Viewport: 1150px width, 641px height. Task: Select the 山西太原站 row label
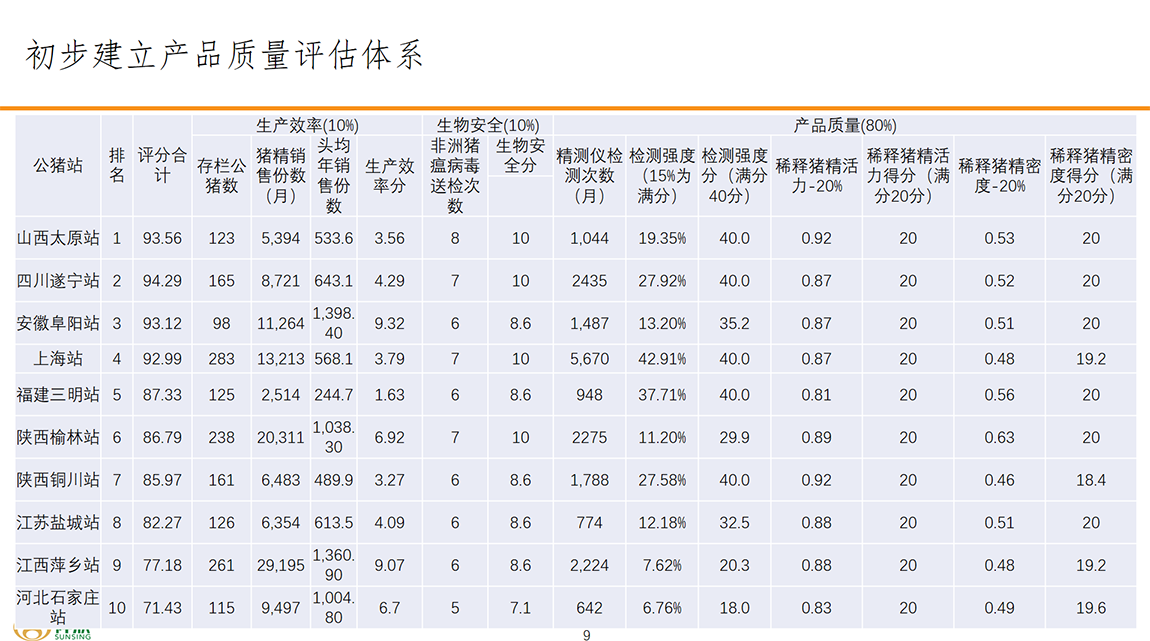(58, 238)
